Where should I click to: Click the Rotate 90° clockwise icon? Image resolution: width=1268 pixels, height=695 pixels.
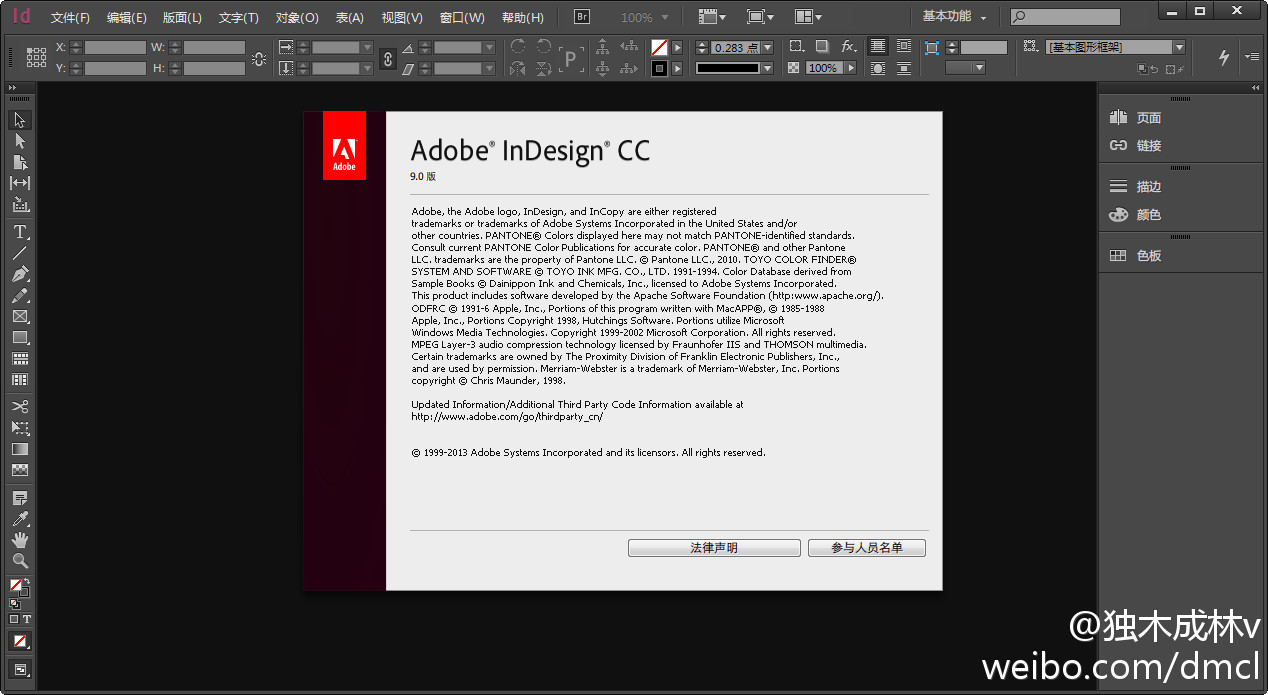pyautogui.click(x=517, y=46)
